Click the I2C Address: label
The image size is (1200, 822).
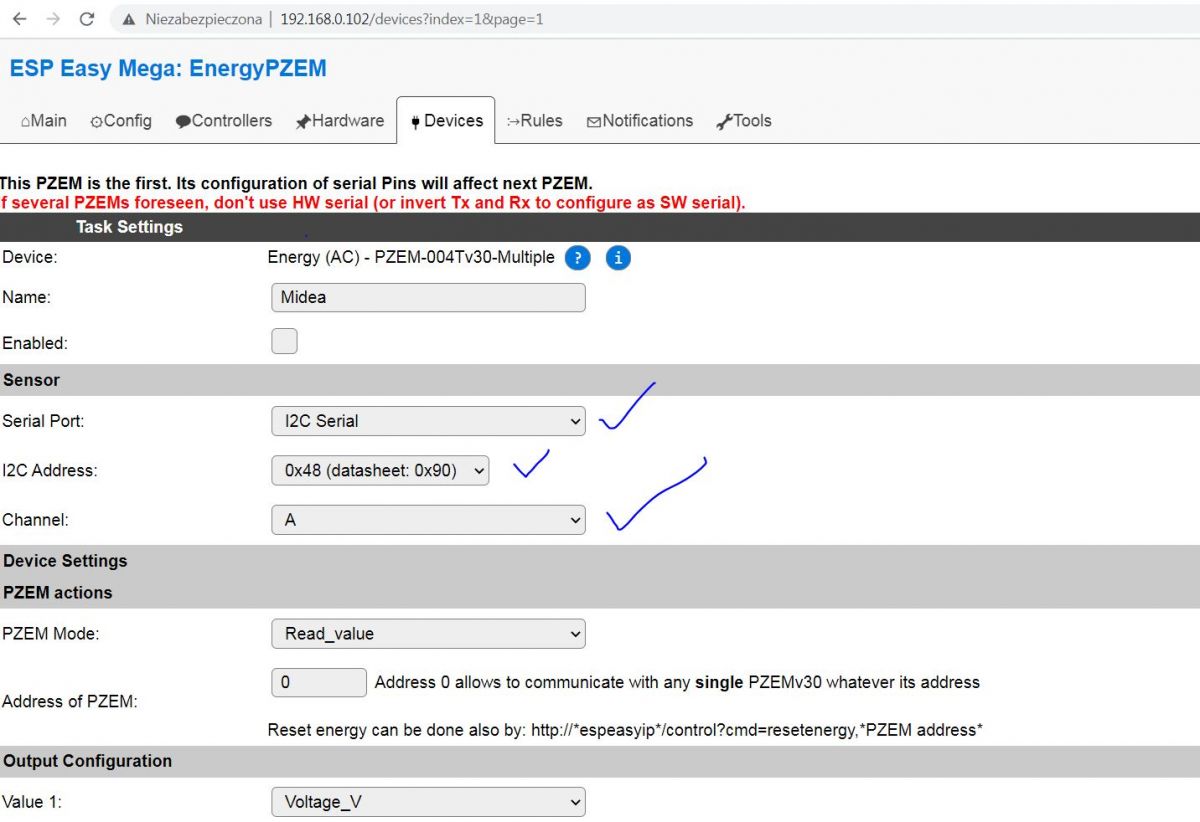click(50, 470)
